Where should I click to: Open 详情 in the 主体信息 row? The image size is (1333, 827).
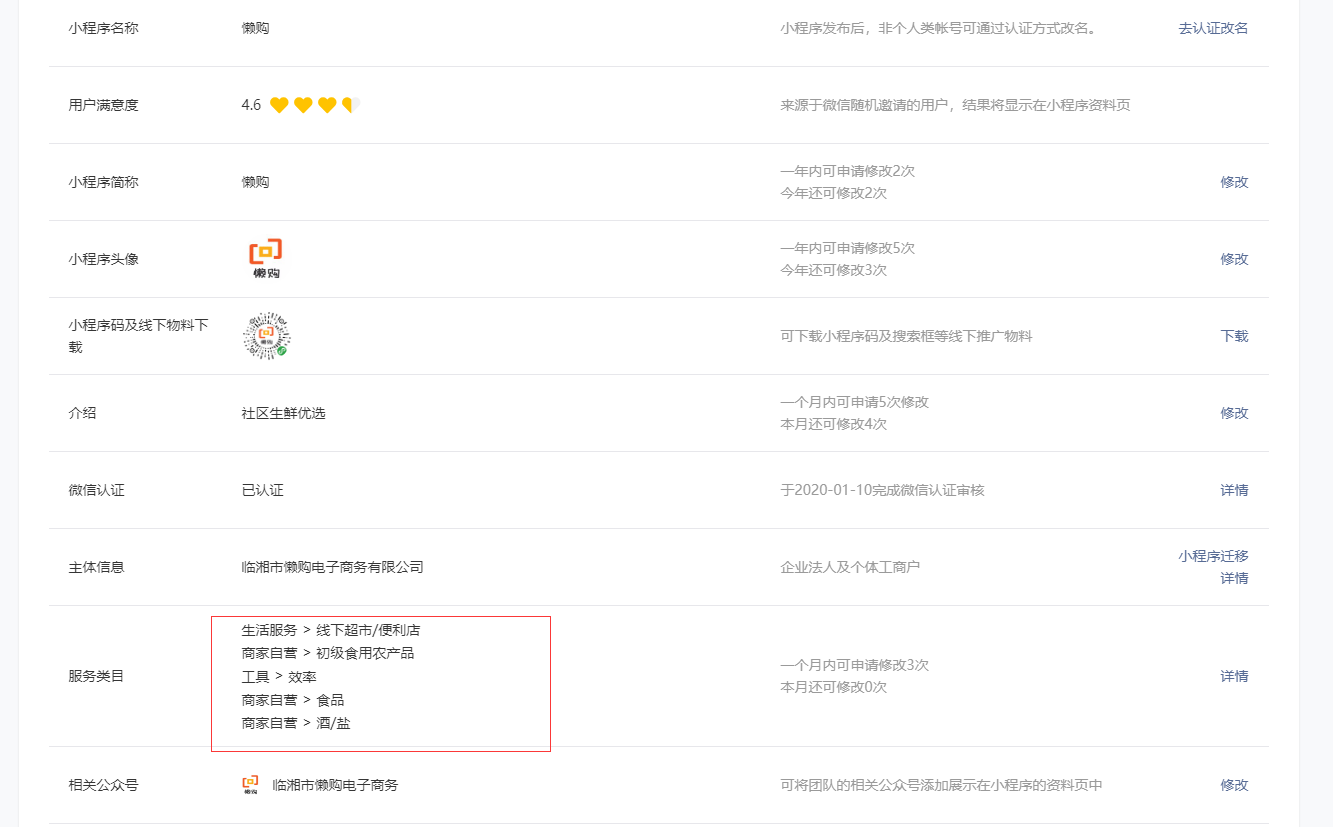click(1234, 578)
